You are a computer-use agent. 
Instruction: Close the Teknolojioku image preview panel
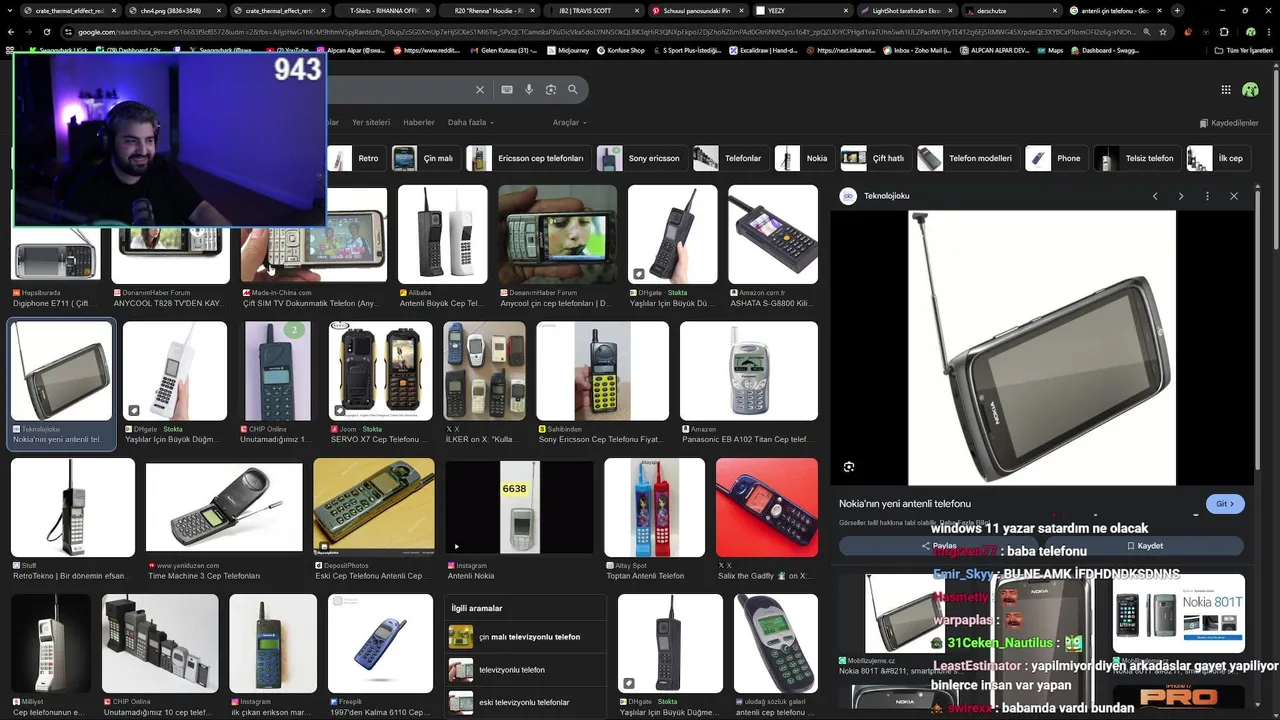(1234, 196)
